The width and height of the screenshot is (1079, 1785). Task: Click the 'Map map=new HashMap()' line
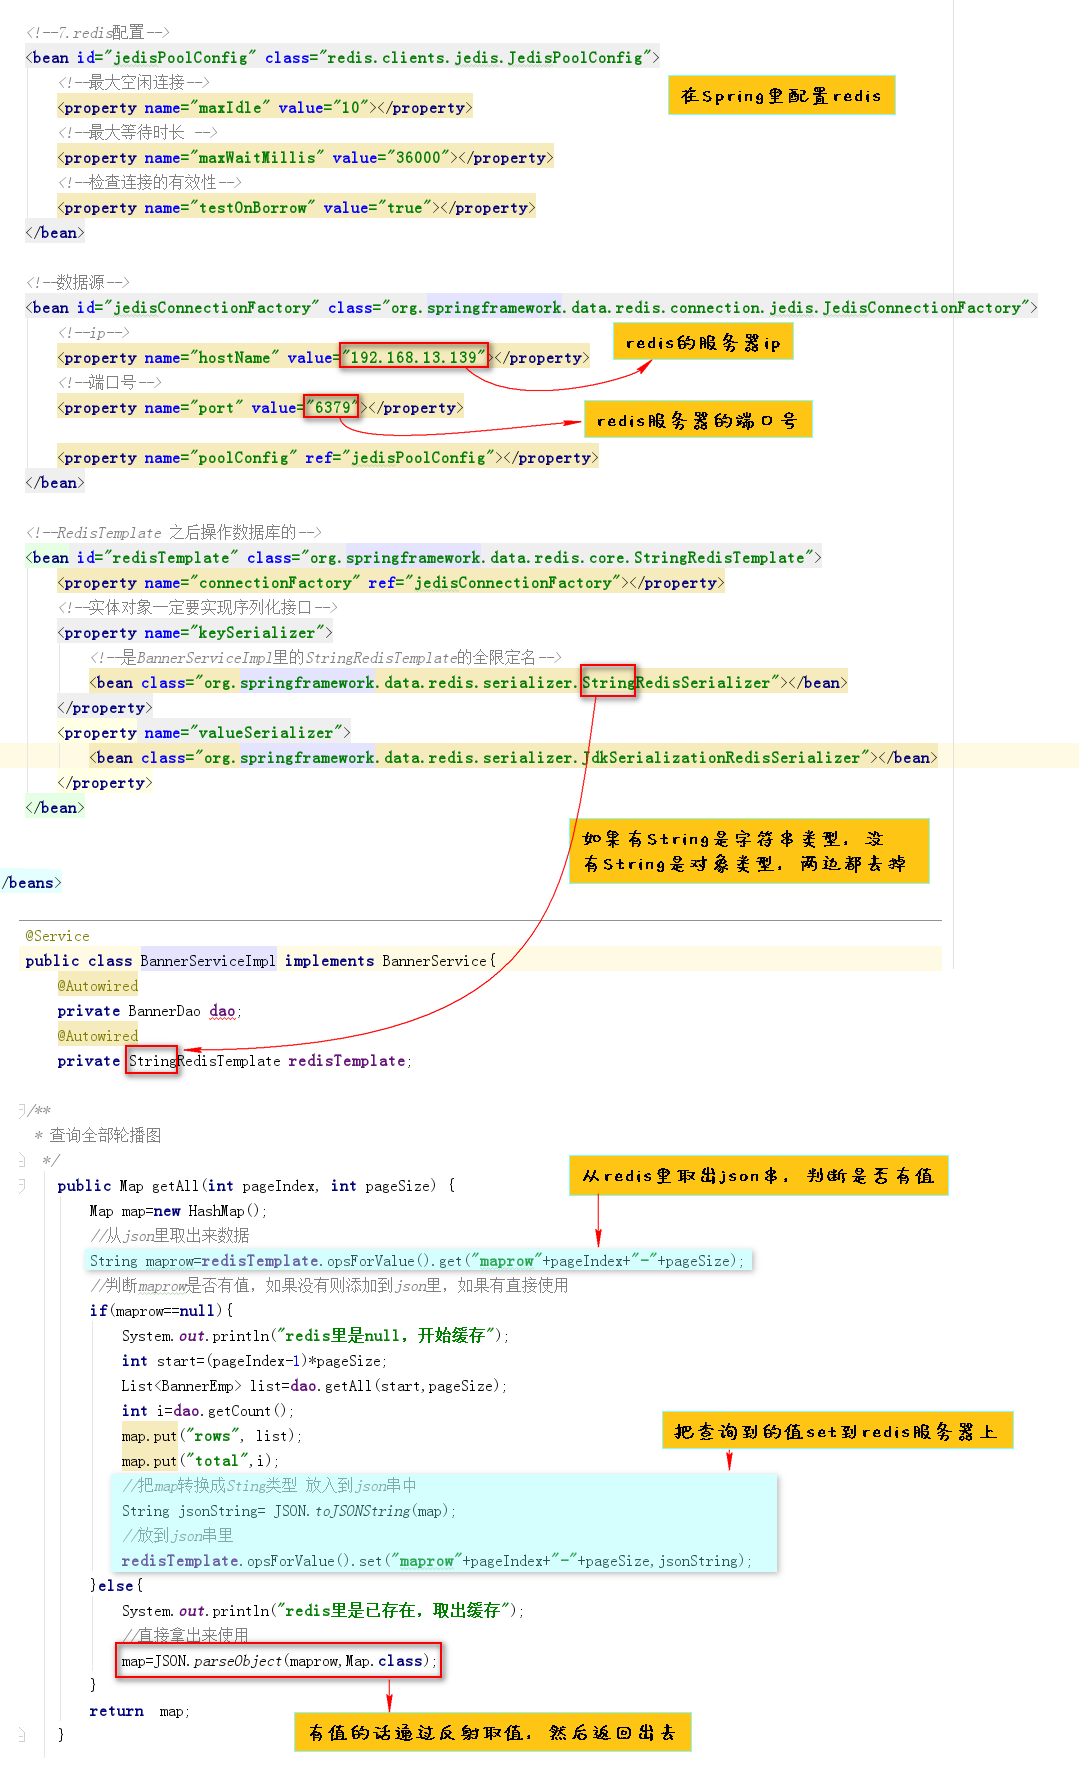(178, 1211)
